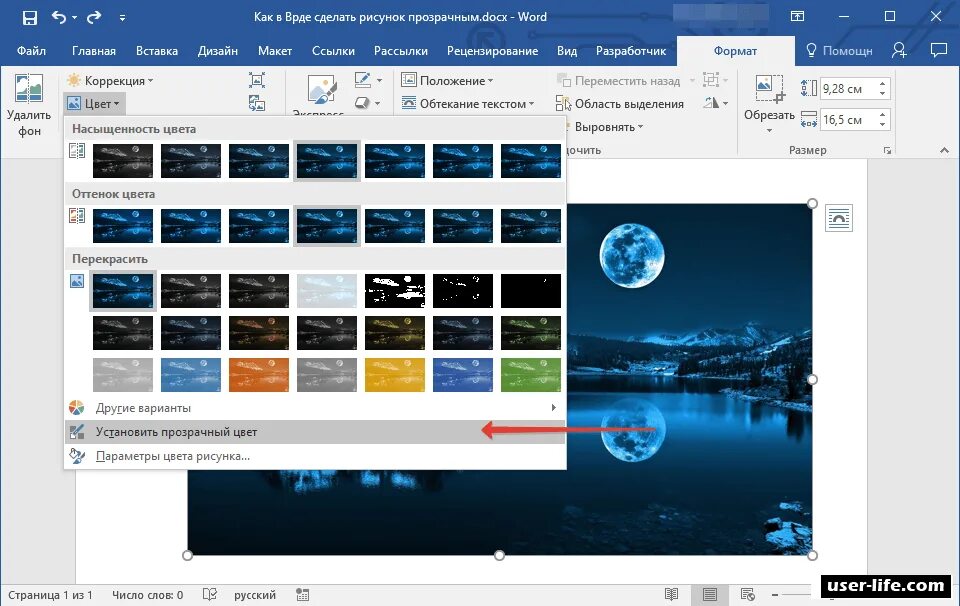Expand the Положение dropdown
Image resolution: width=960 pixels, height=606 pixels.
(x=447, y=80)
